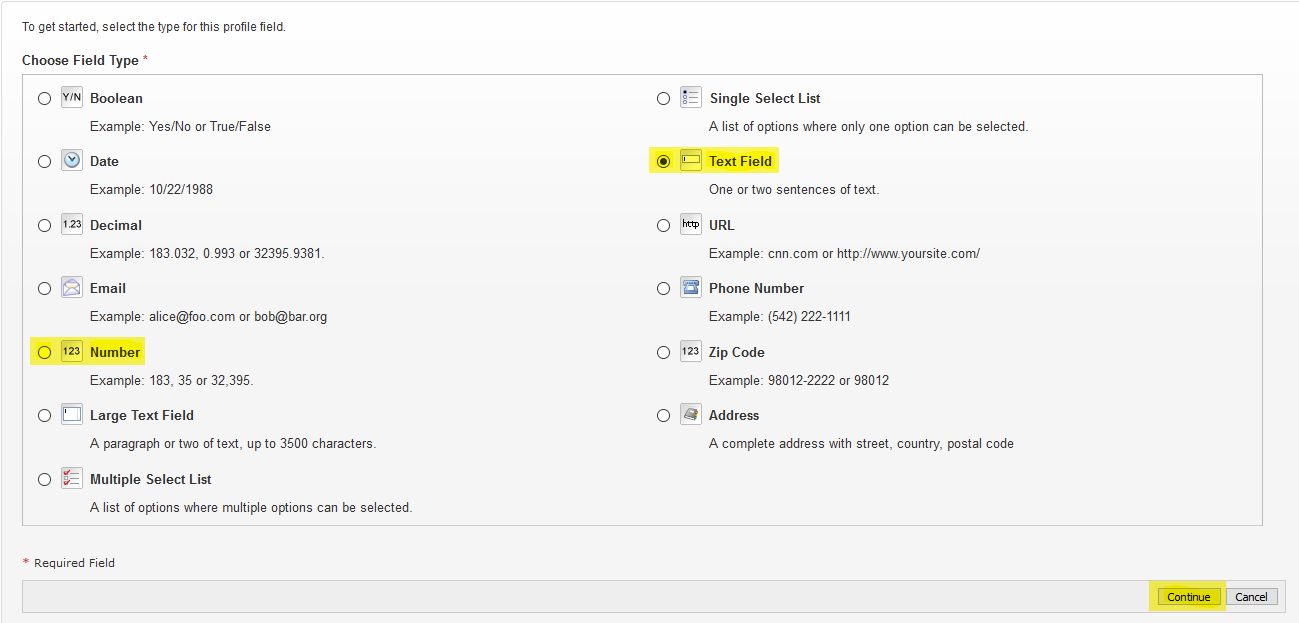Click the telephone icon beside Phone Number

point(690,288)
